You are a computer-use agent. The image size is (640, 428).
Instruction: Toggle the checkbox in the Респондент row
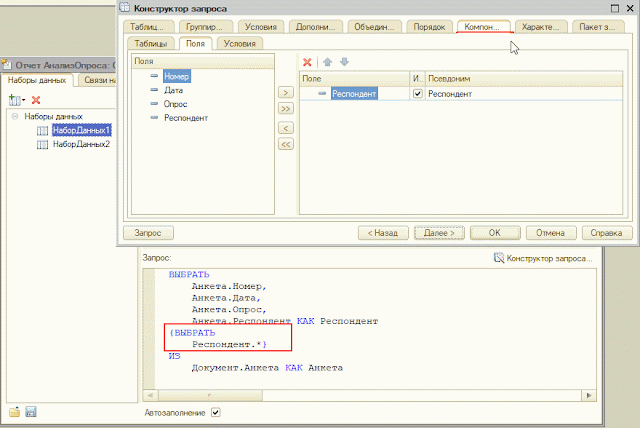pyautogui.click(x=417, y=93)
